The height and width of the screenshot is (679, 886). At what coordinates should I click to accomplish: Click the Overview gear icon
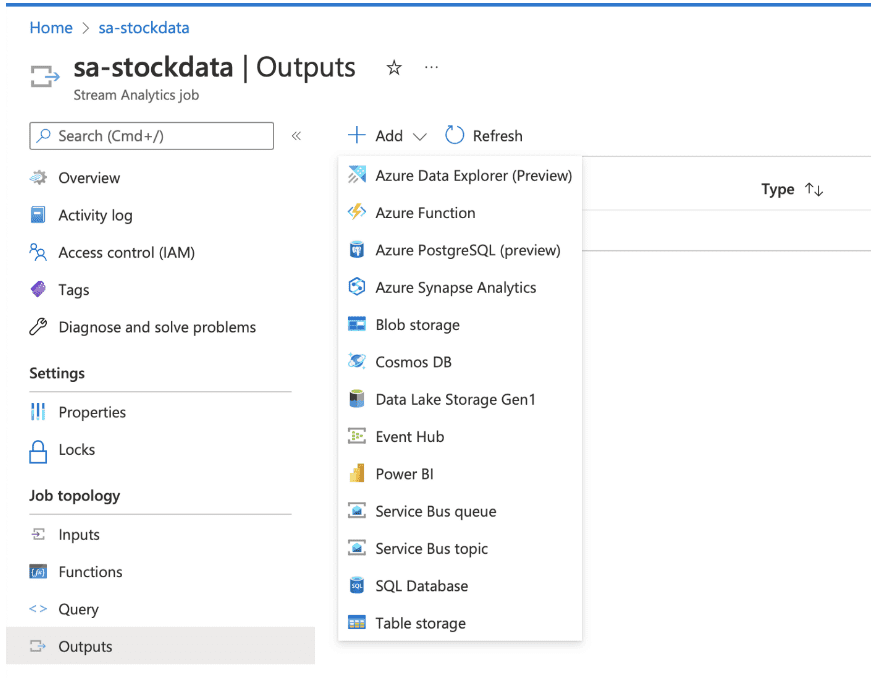pyautogui.click(x=38, y=177)
